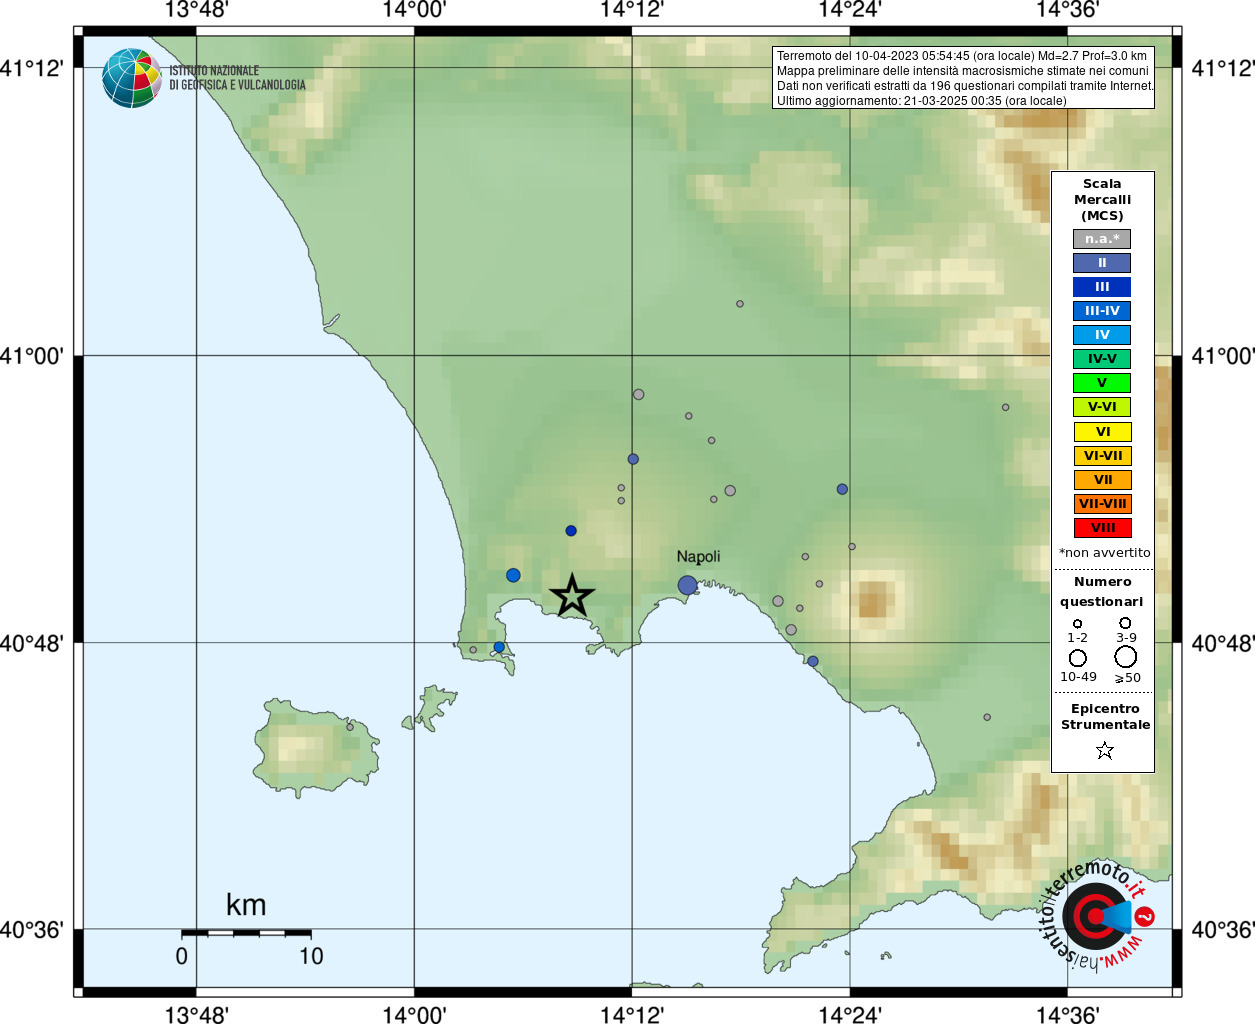Click the INGV globe logo
The height and width of the screenshot is (1024, 1255).
132,78
